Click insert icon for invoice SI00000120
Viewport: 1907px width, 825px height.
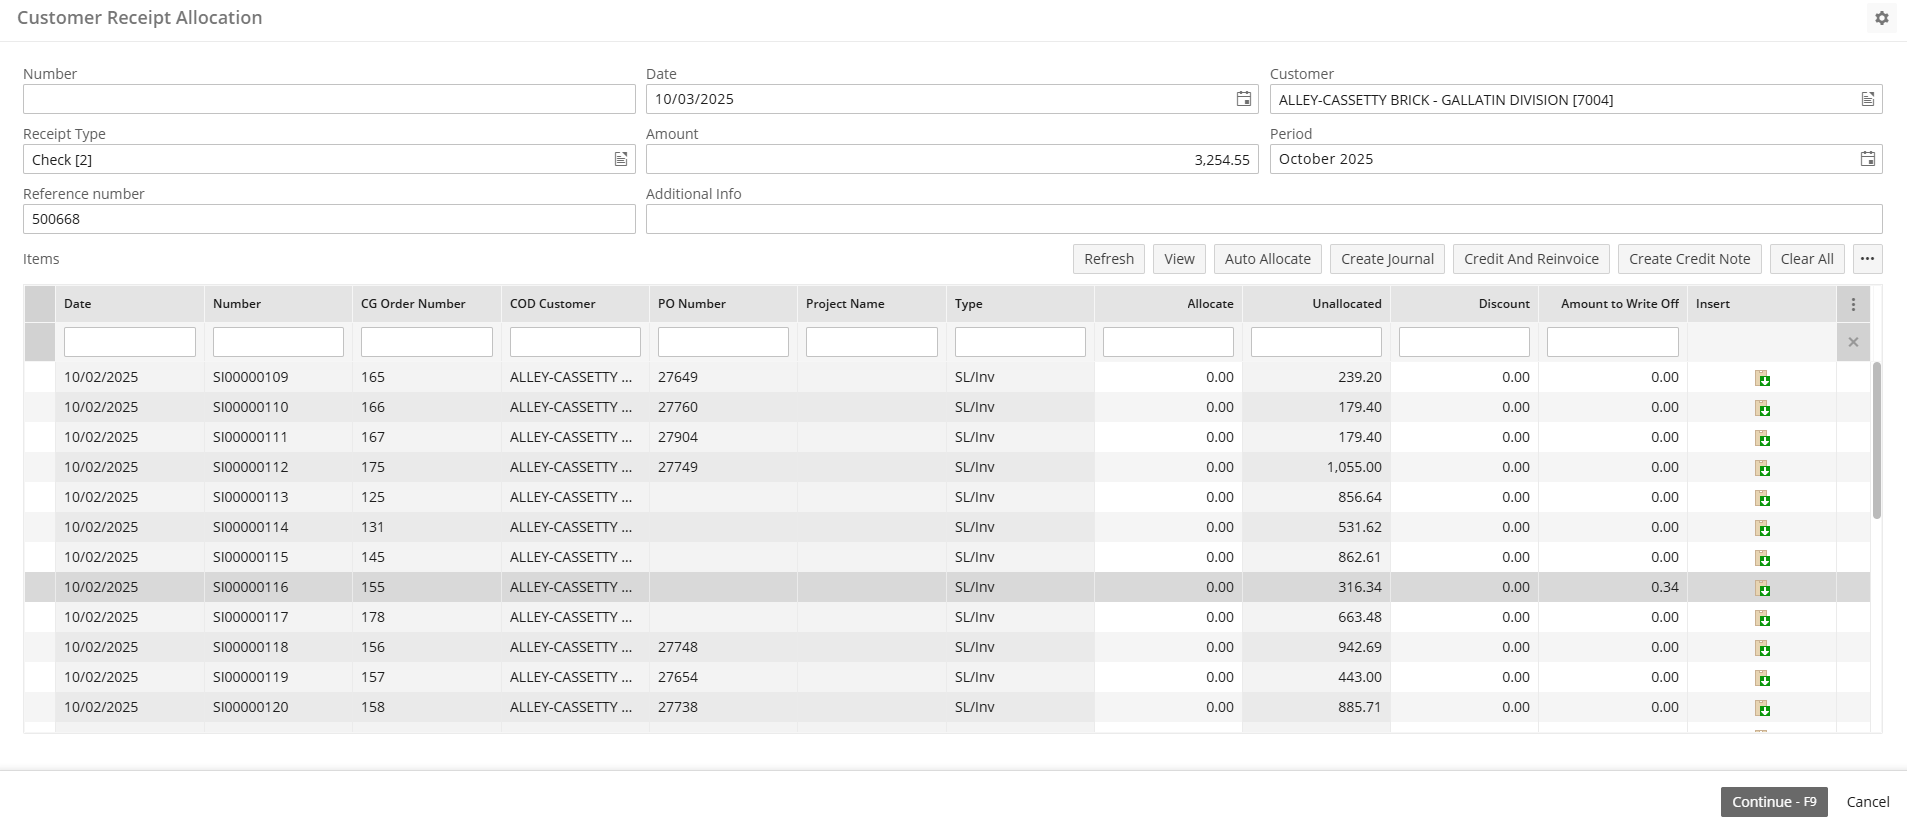(1762, 708)
